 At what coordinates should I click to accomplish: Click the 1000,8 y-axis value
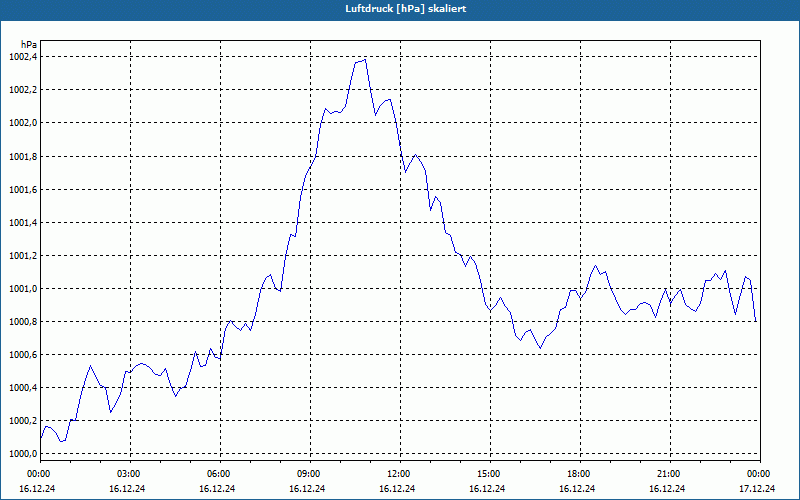click(x=23, y=322)
